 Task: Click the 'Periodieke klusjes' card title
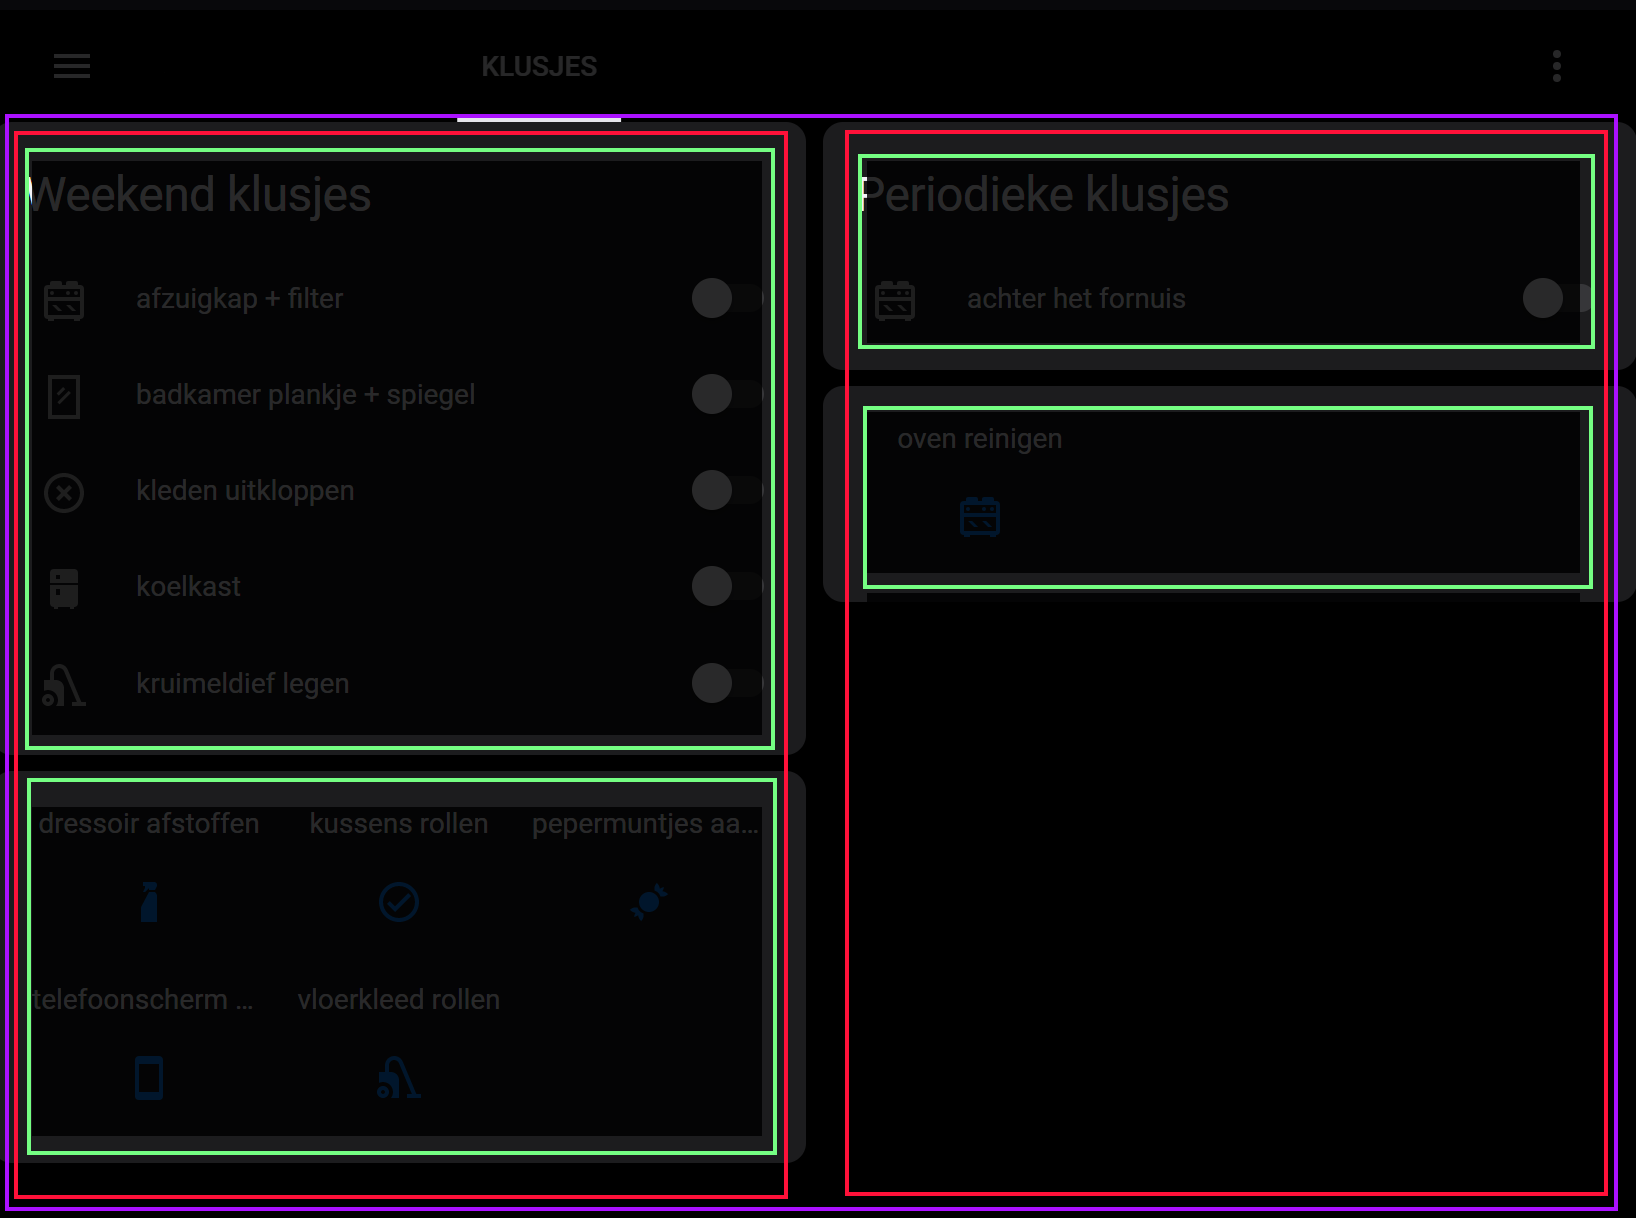coord(1044,194)
